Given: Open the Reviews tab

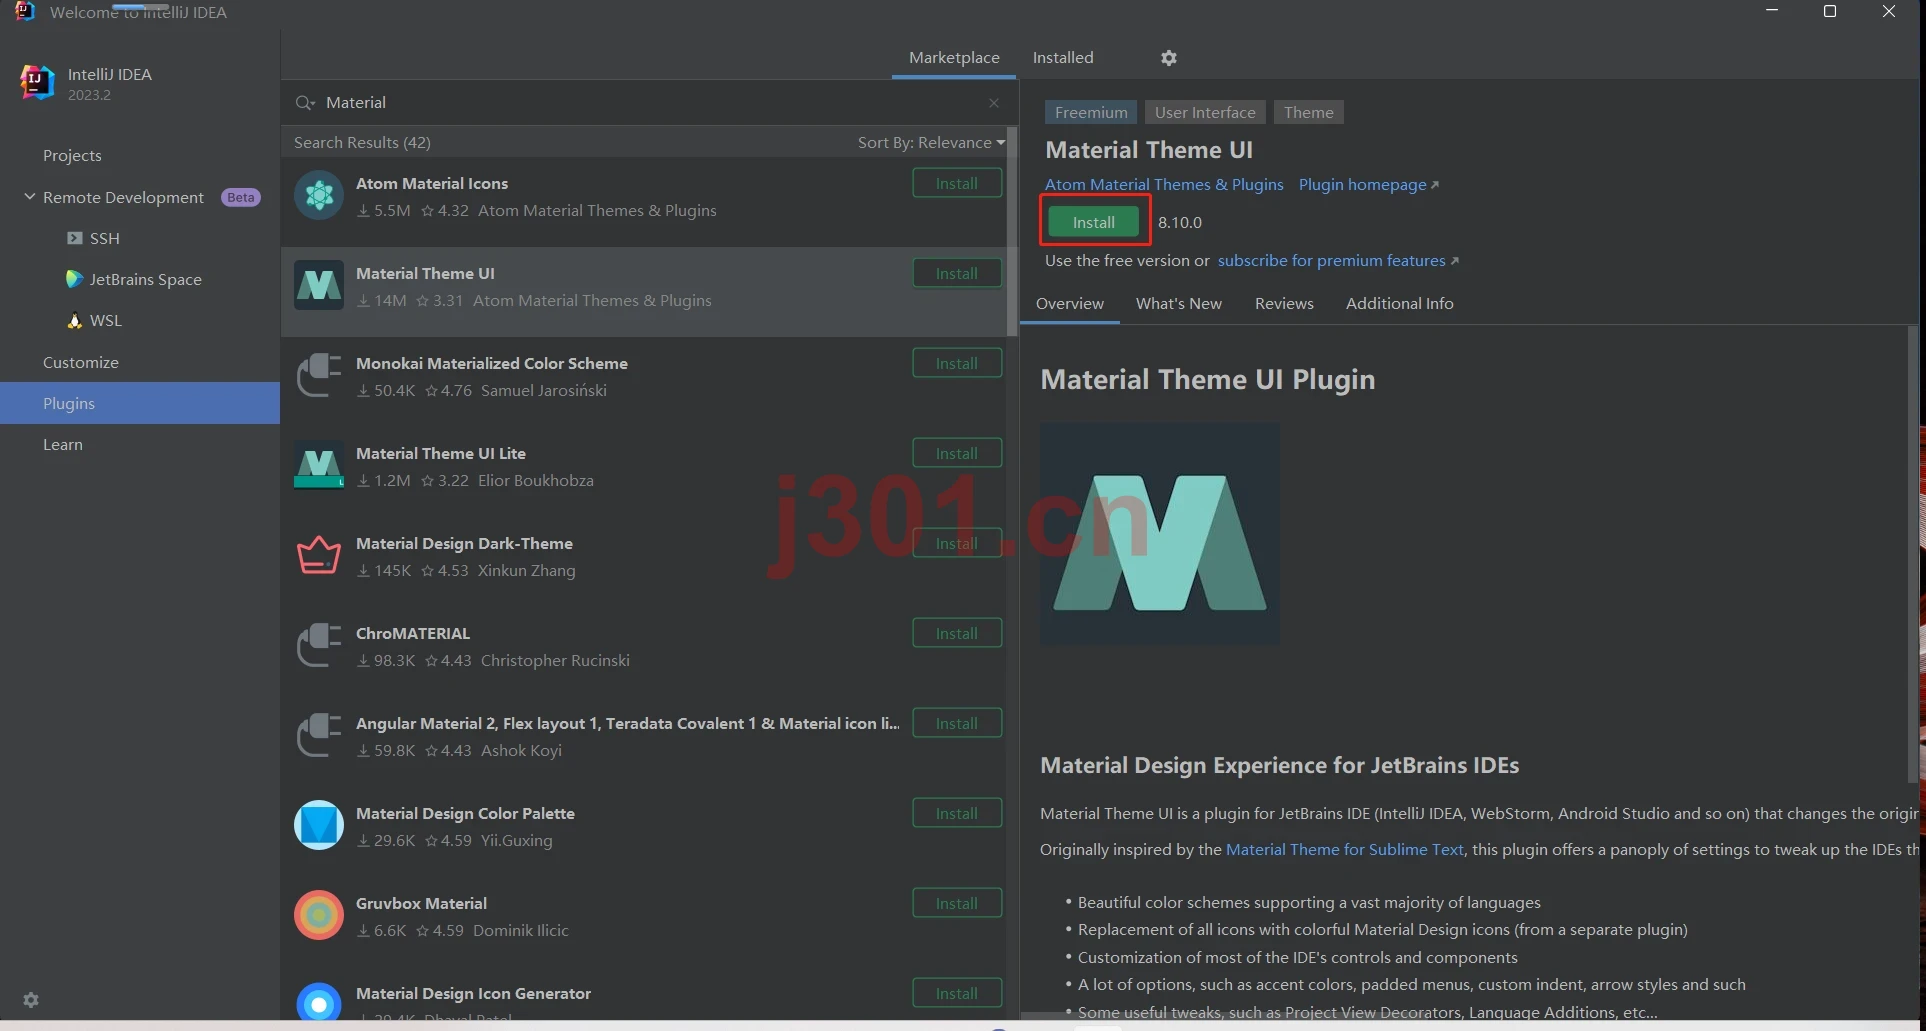Looking at the screenshot, I should (x=1284, y=303).
